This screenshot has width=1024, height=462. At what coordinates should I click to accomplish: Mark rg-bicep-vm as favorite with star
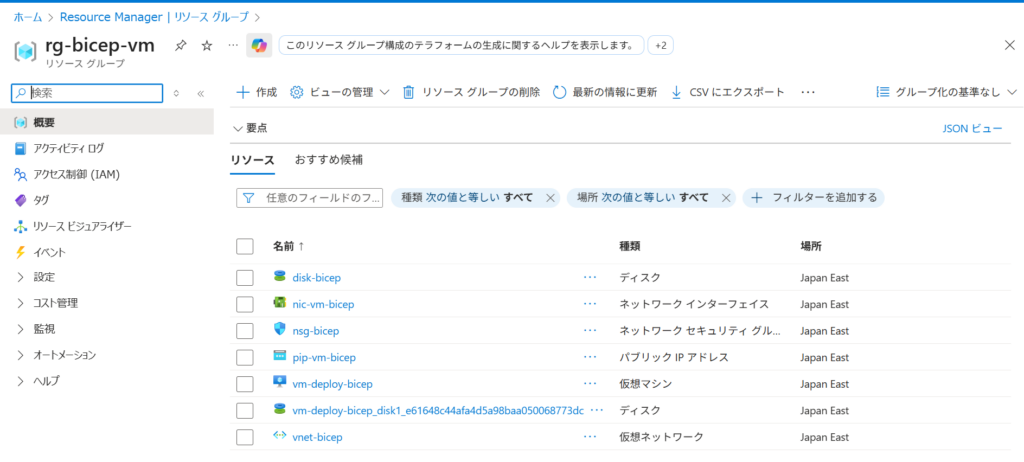[207, 46]
